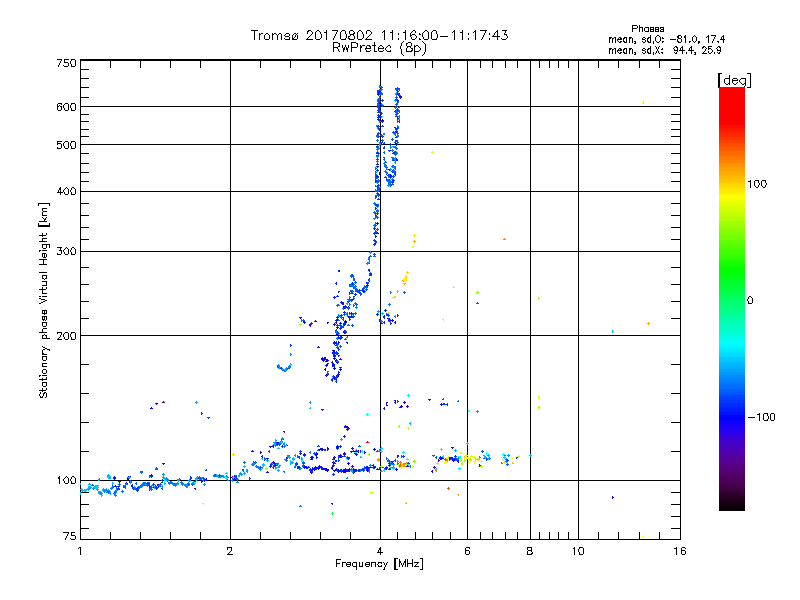
Task: Click the yellow-green cluster at 6 MHz
Action: [470, 459]
